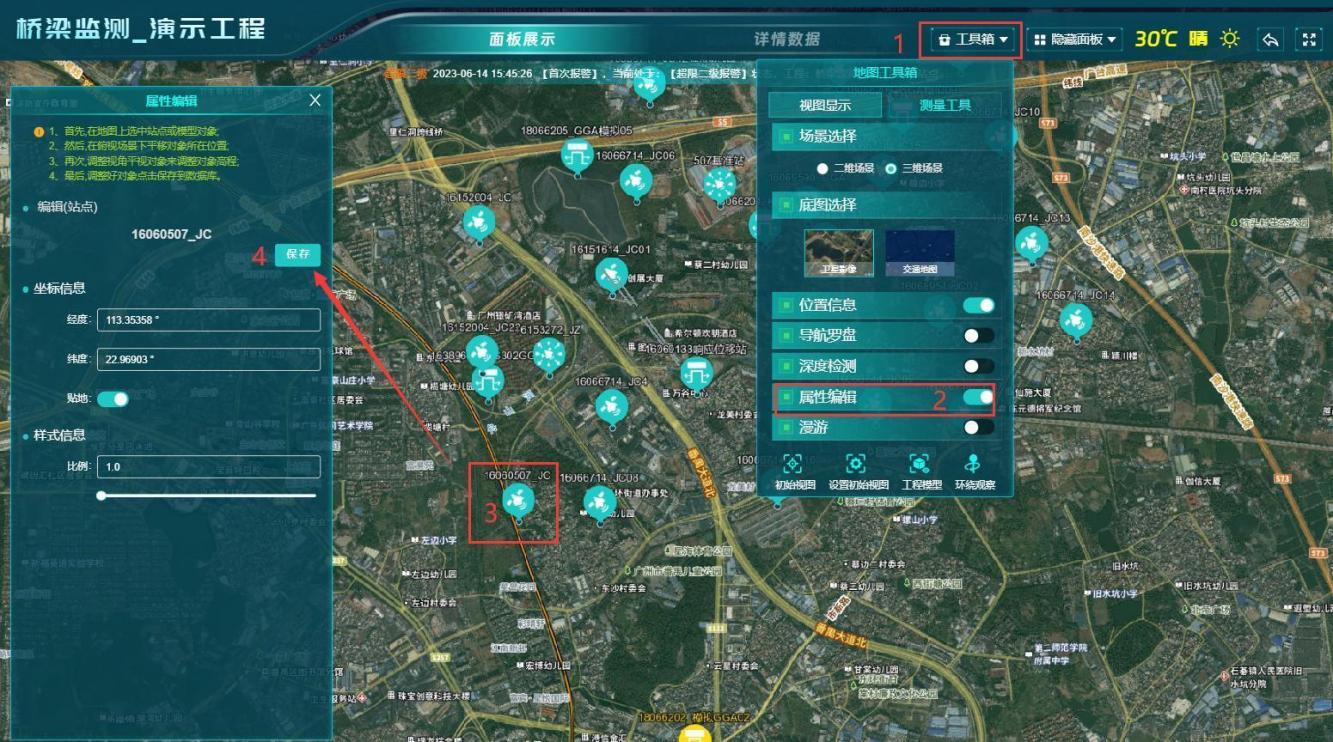
Task: Switch to the 测量工具 tab
Action: point(945,106)
